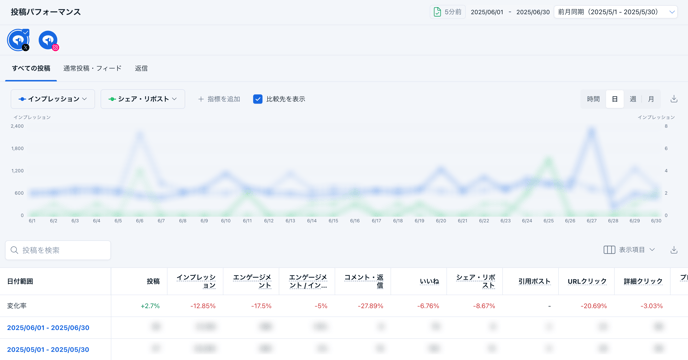The width and height of the screenshot is (688, 360).
Task: Click the 5分前 last-updated label
Action: [x=453, y=12]
